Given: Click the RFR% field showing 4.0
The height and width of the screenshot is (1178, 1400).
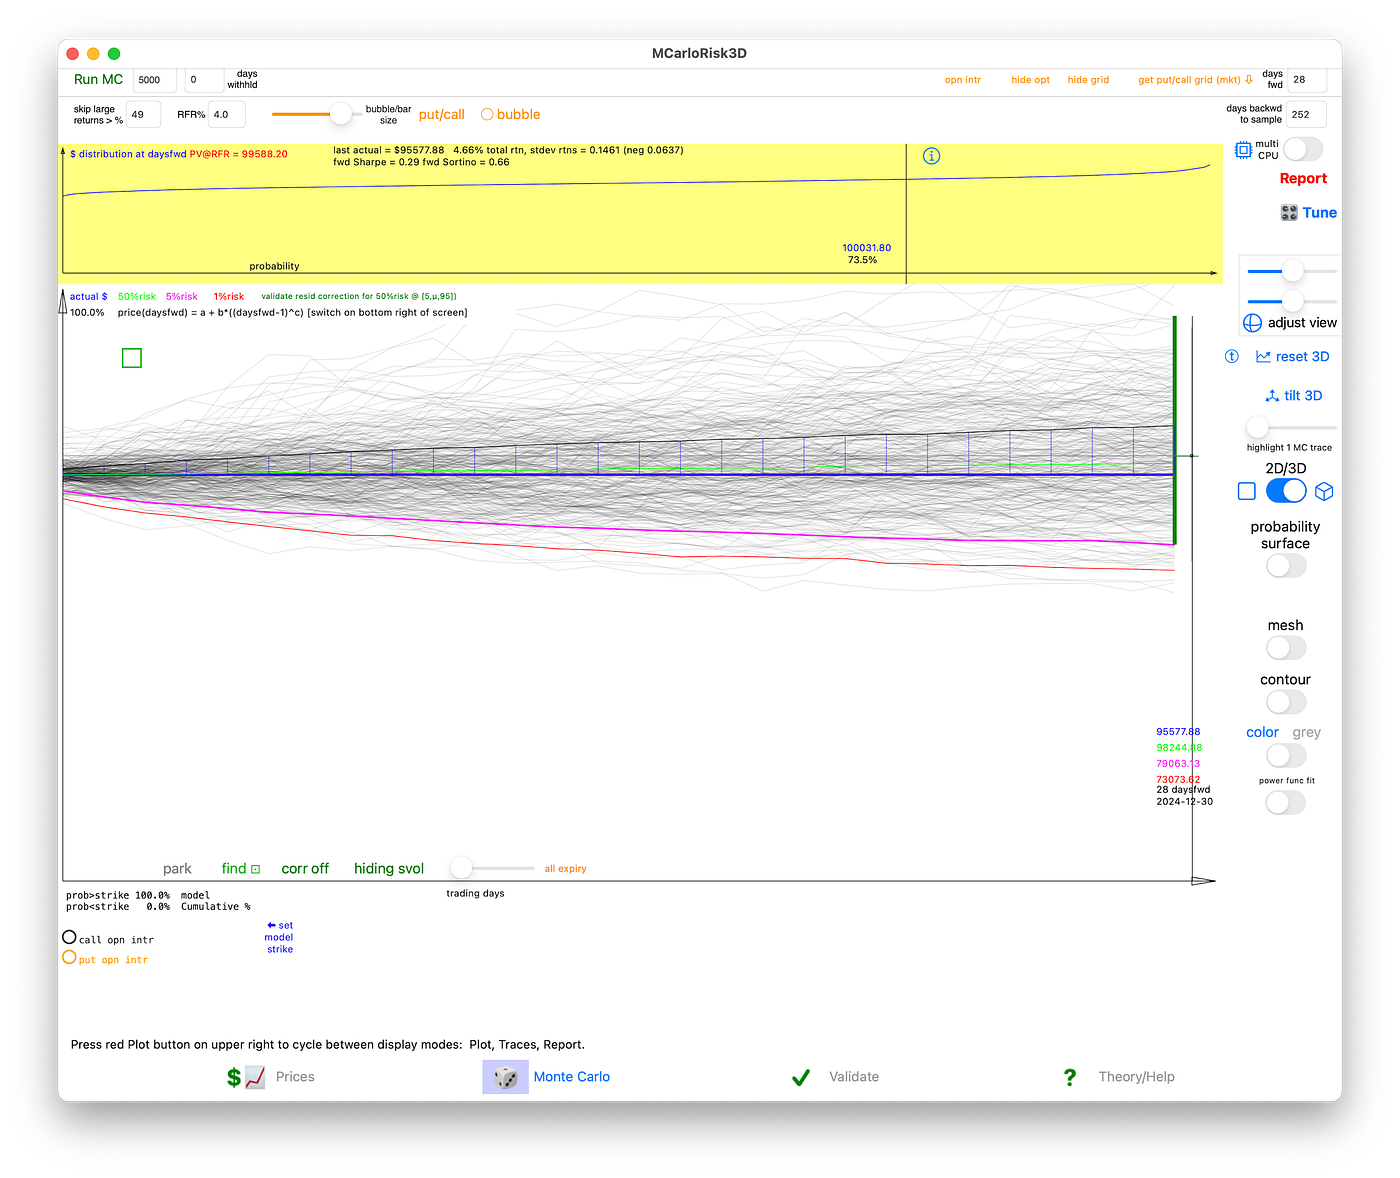Looking at the screenshot, I should point(227,115).
